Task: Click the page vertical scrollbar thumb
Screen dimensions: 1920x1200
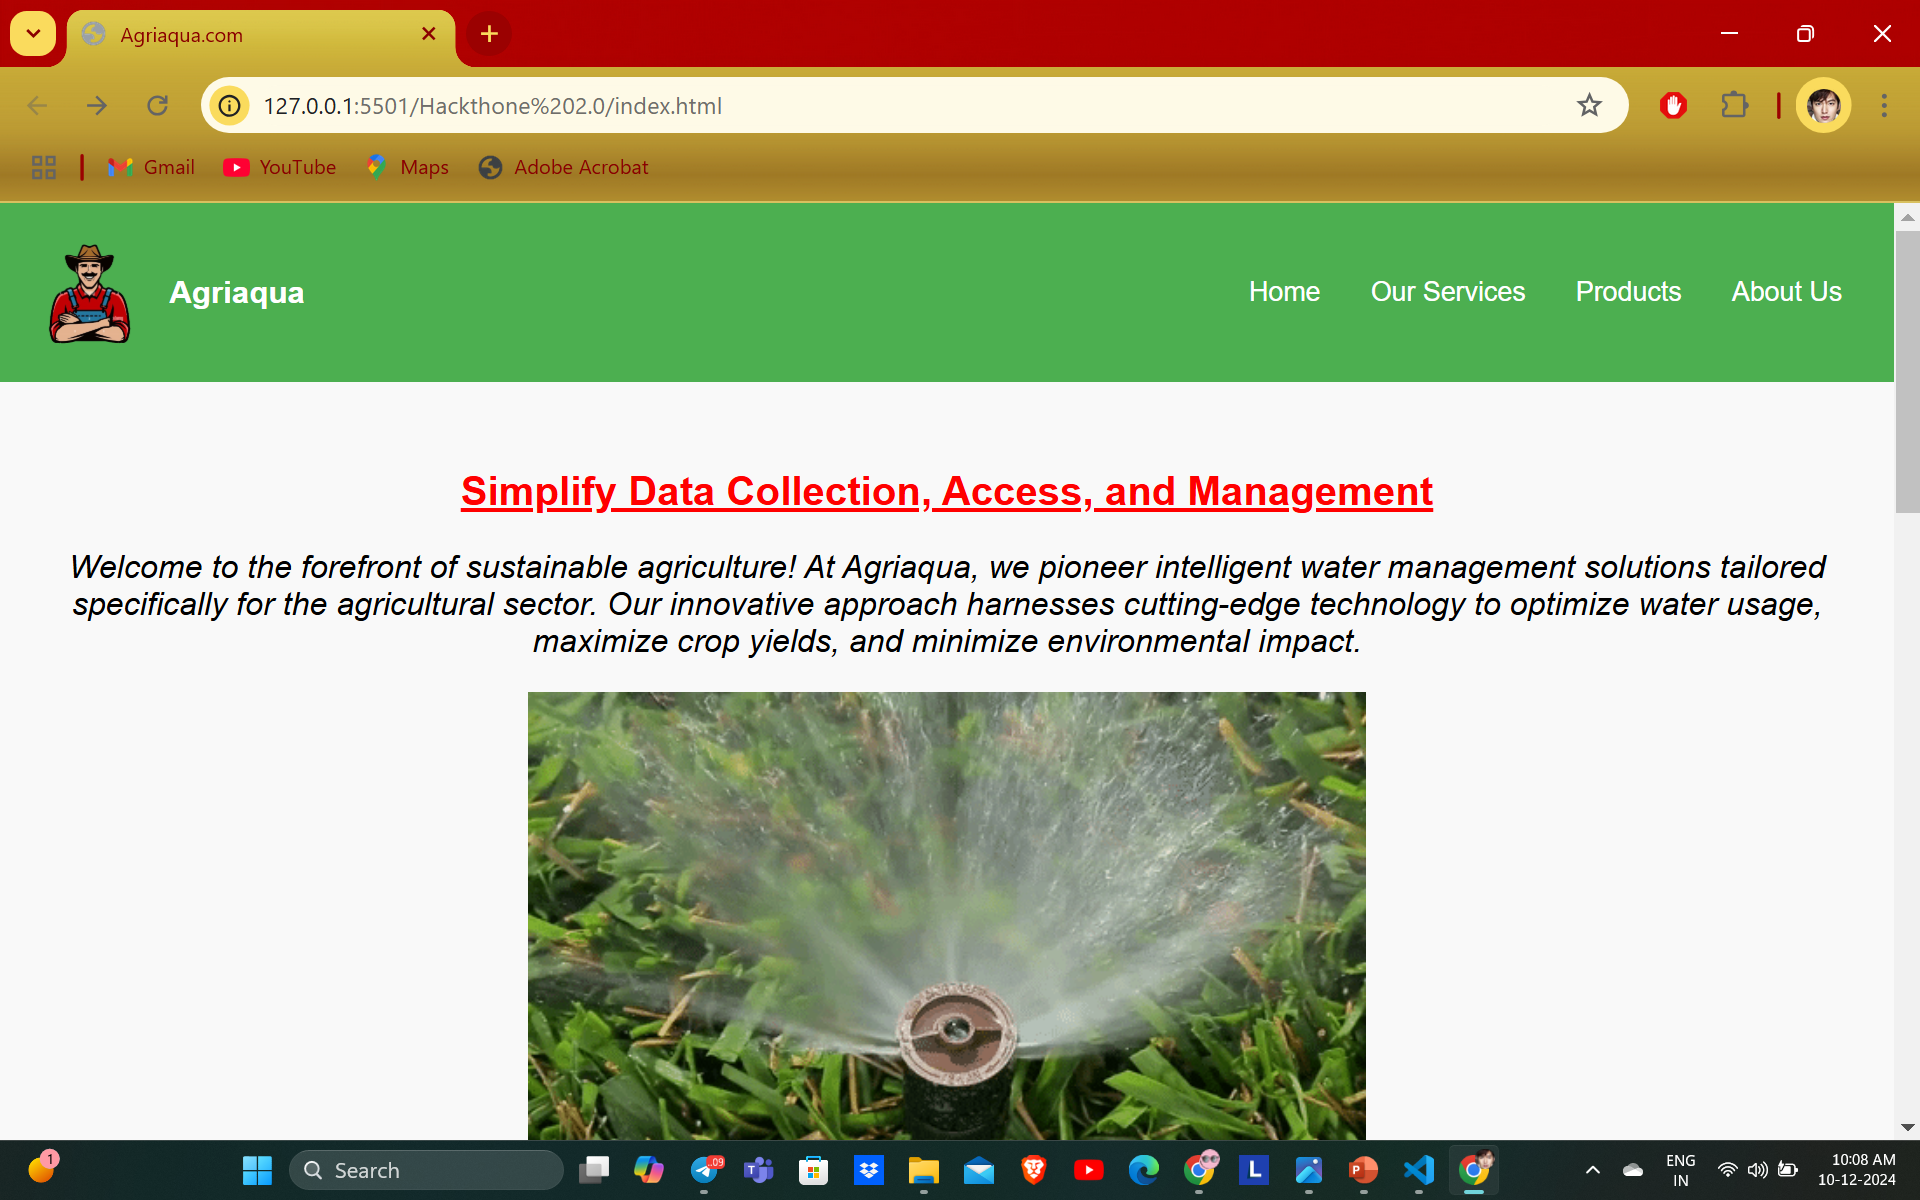Action: pyautogui.click(x=1906, y=370)
